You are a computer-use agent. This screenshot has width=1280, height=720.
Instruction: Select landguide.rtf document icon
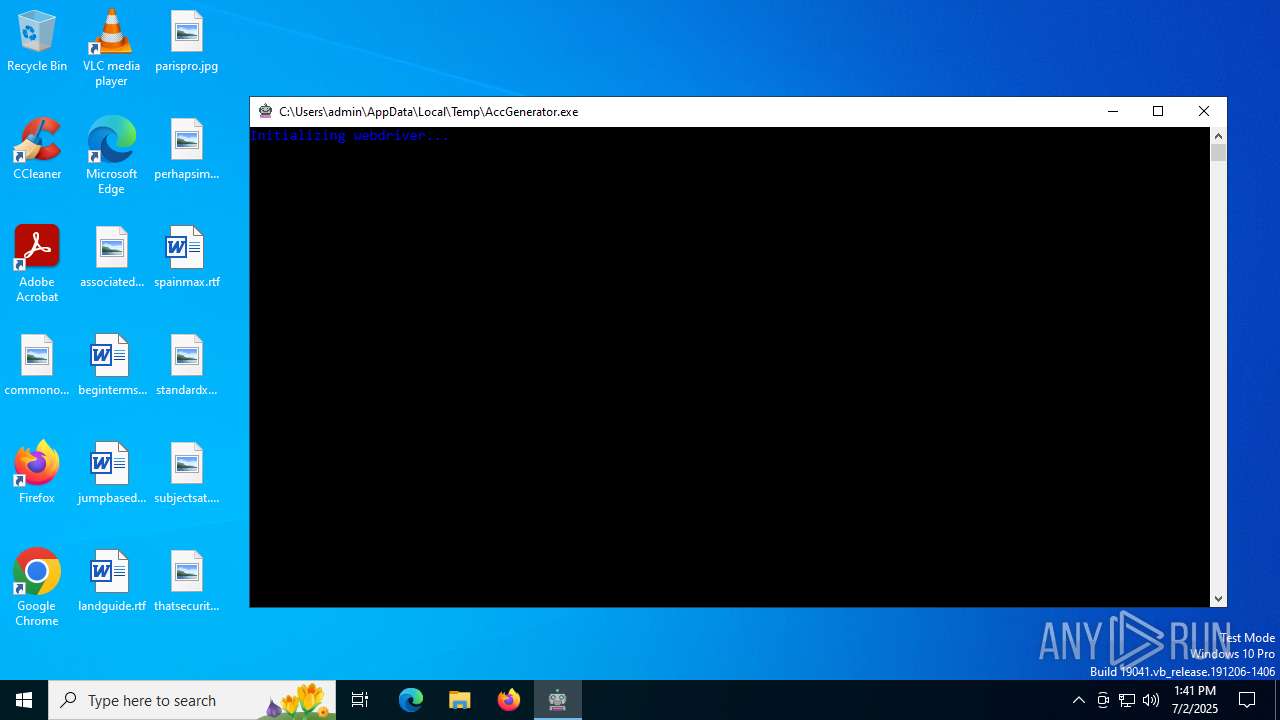coord(111,581)
